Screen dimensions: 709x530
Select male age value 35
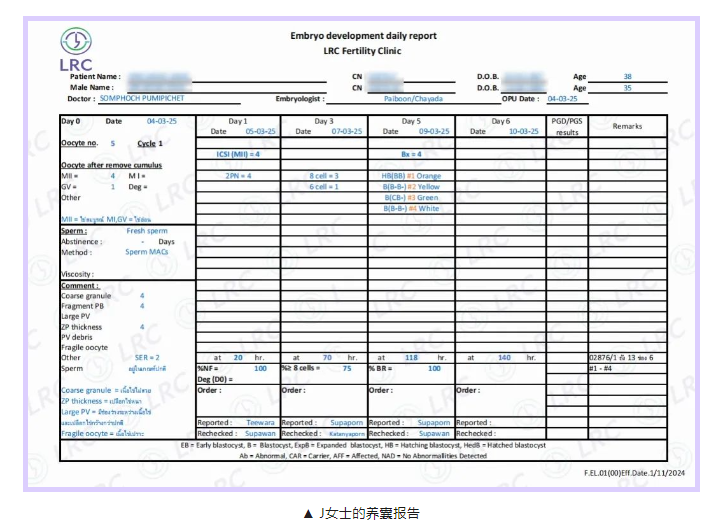[627, 88]
